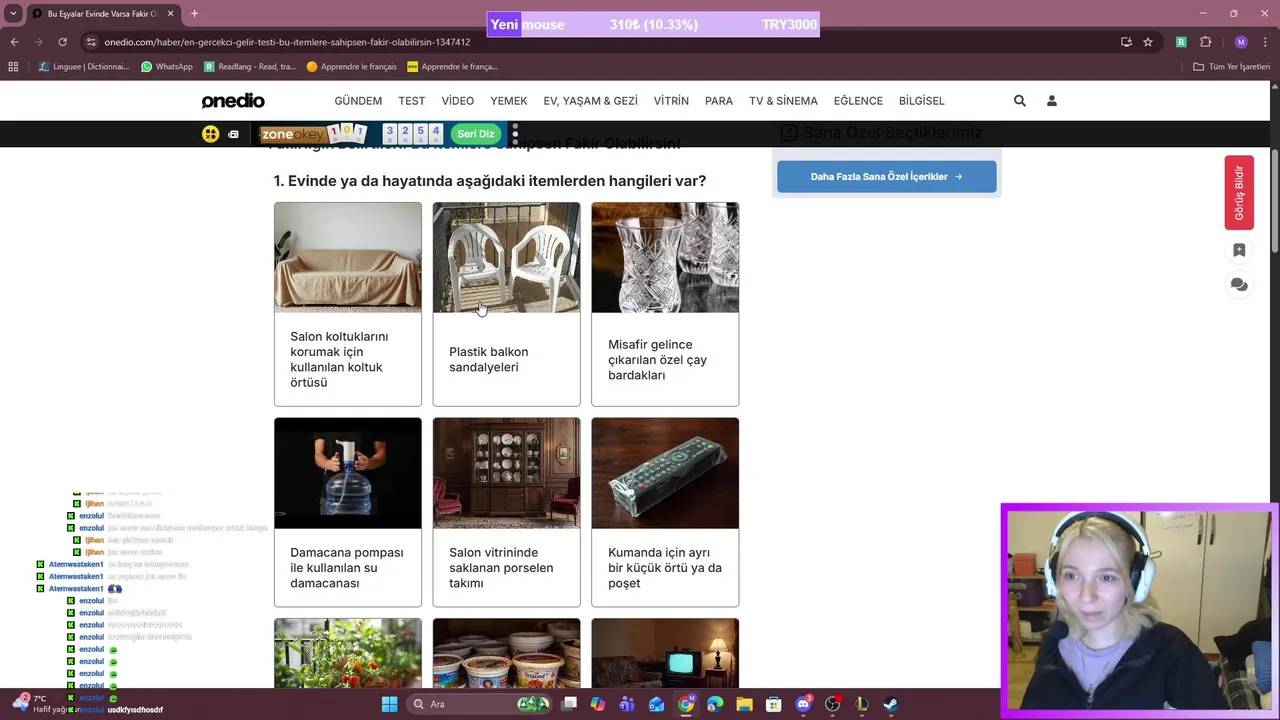Image resolution: width=1280 pixels, height=720 pixels.
Task: Open VİDEO menu item
Action: coord(458,101)
